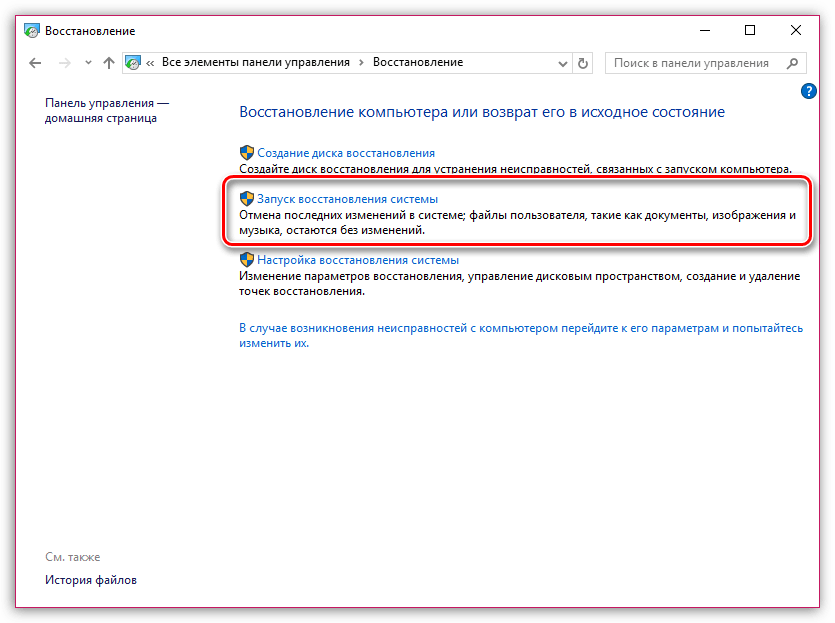Expand the chevron after Все элементы панели управления
Image resolution: width=835 pixels, height=623 pixels.
pyautogui.click(x=361, y=63)
